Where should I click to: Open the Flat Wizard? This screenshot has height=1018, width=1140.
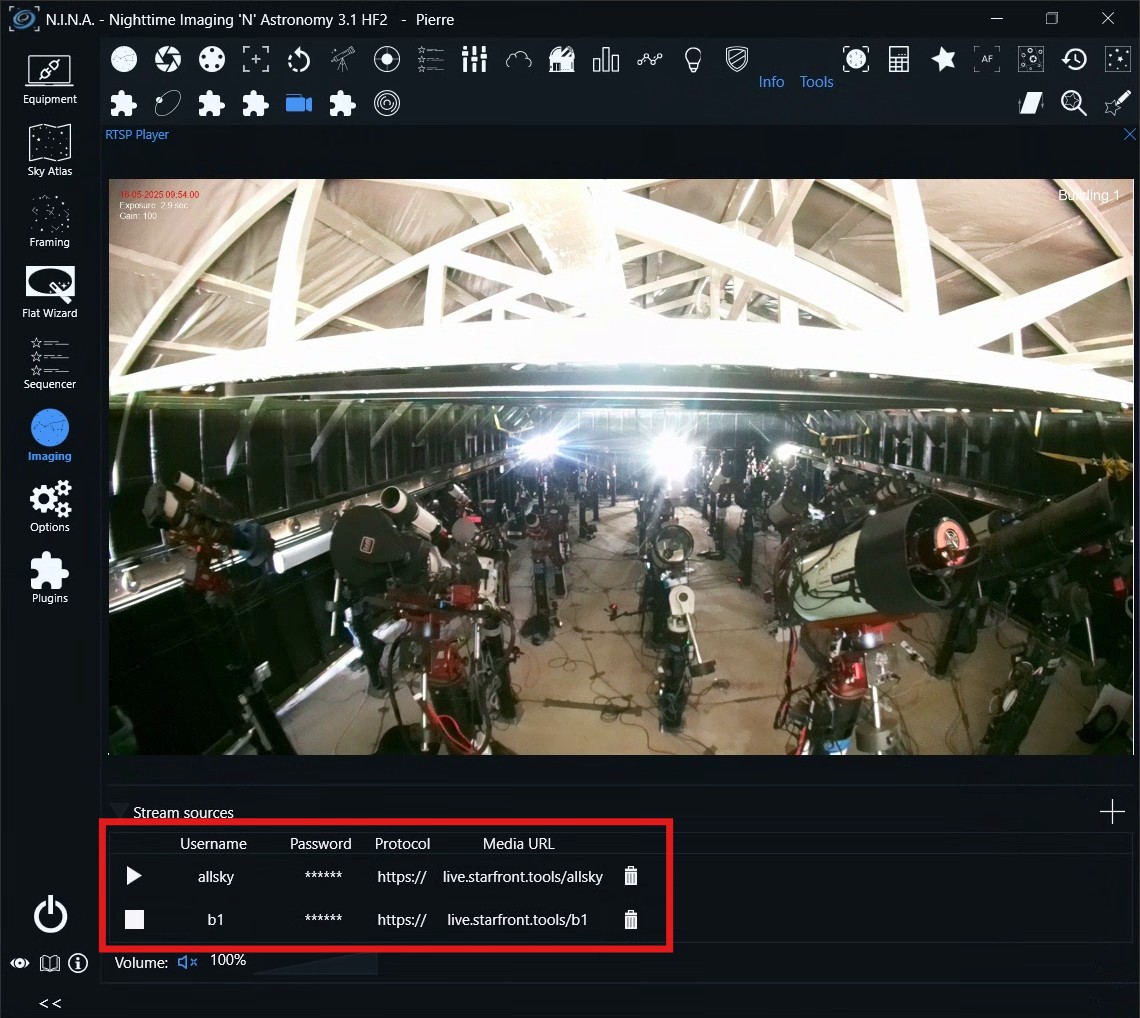(50, 292)
